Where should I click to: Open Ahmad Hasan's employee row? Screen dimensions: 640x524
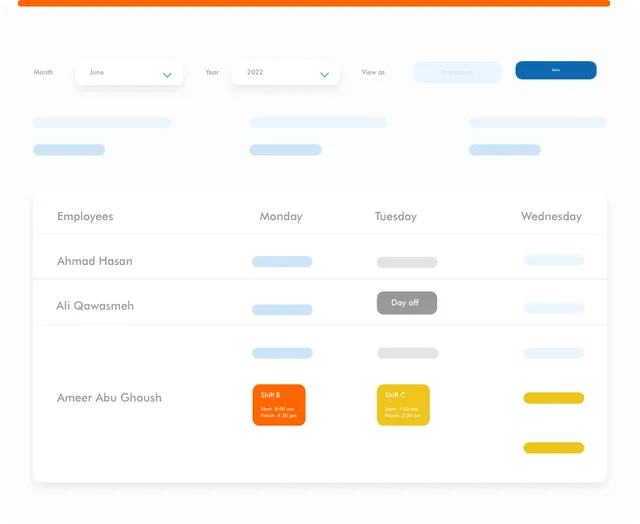point(95,261)
